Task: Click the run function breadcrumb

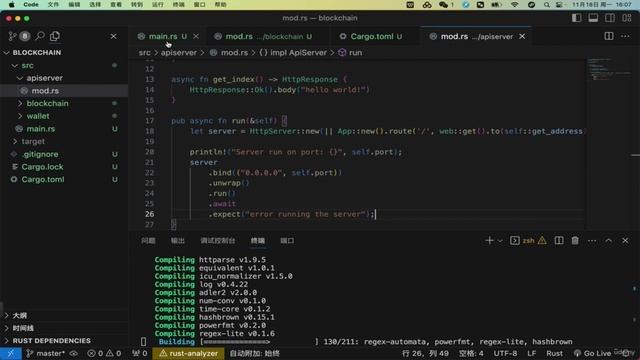Action: 351,53
